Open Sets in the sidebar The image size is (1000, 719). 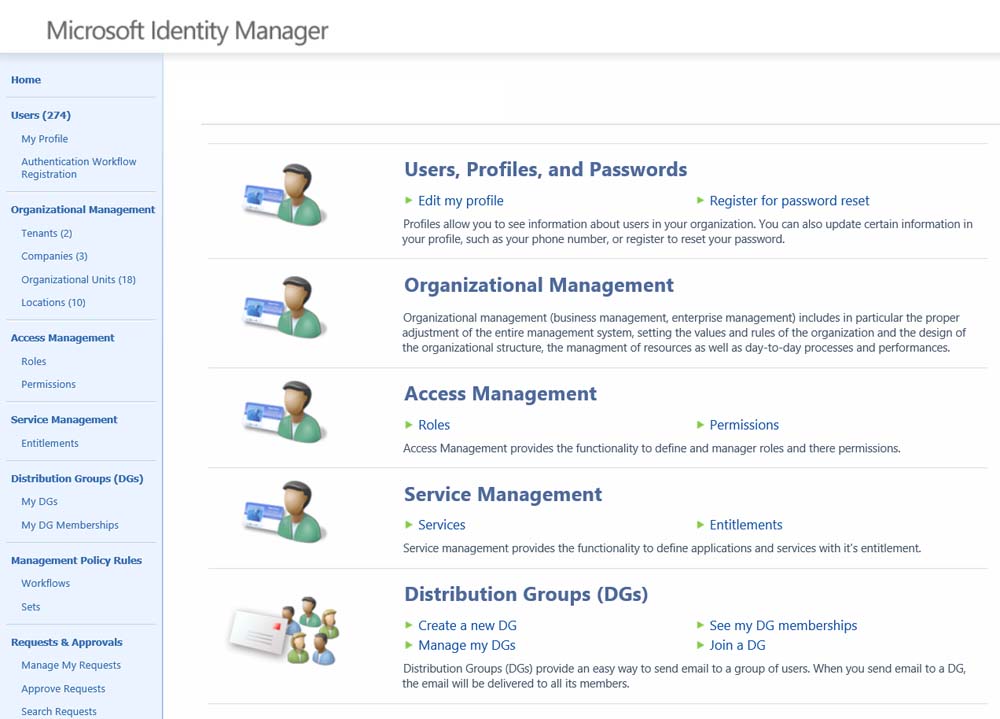click(31, 607)
